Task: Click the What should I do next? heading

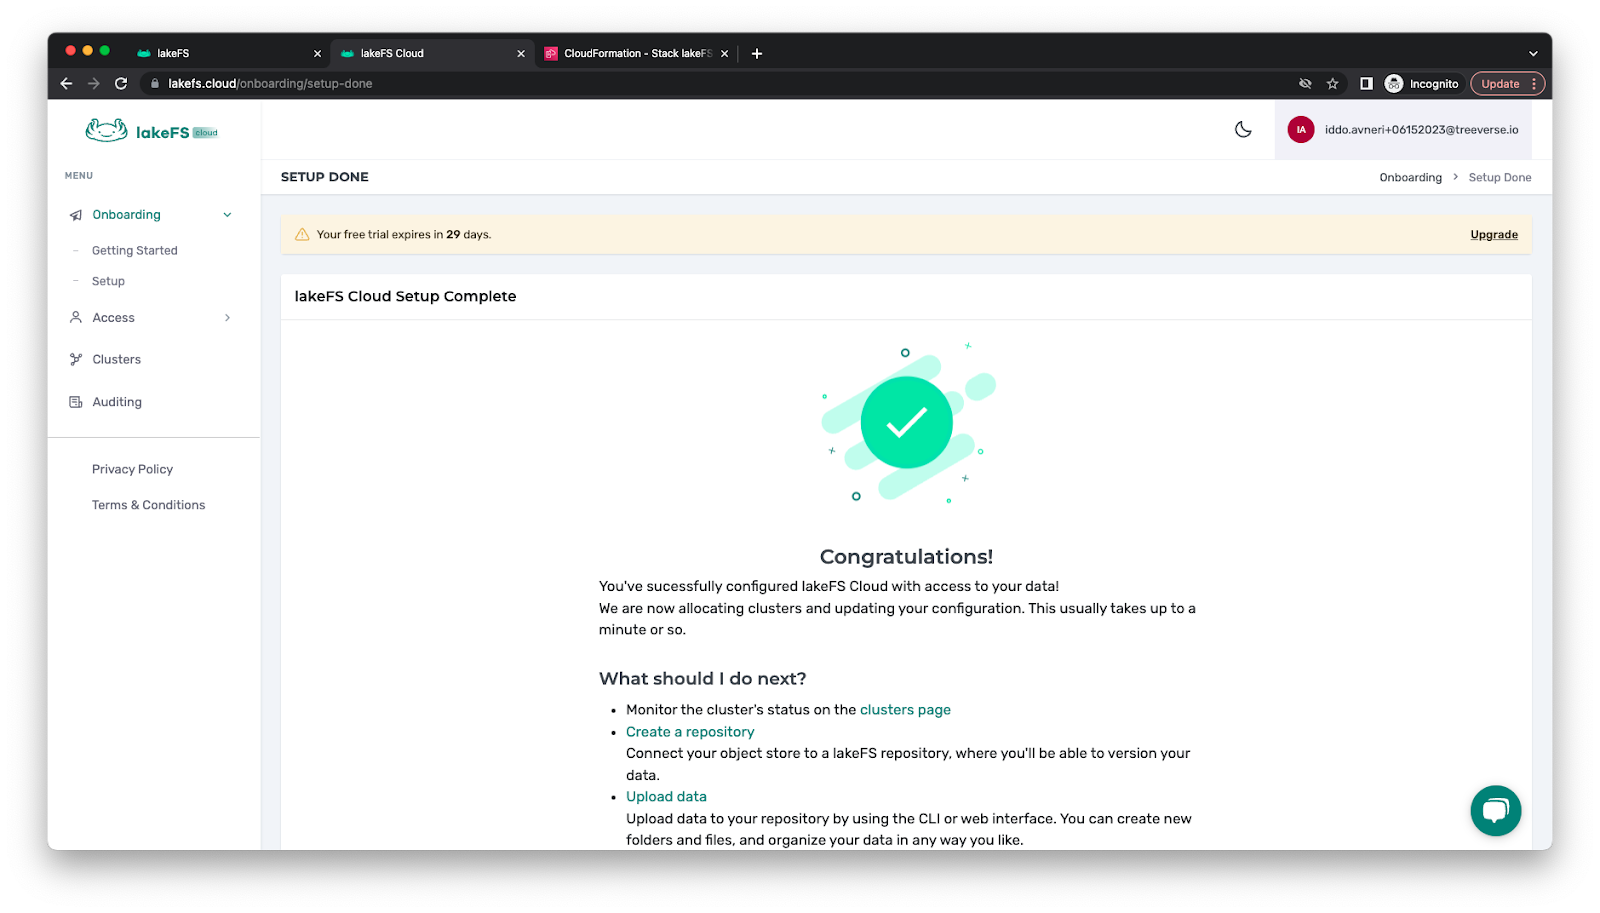Action: pos(702,679)
